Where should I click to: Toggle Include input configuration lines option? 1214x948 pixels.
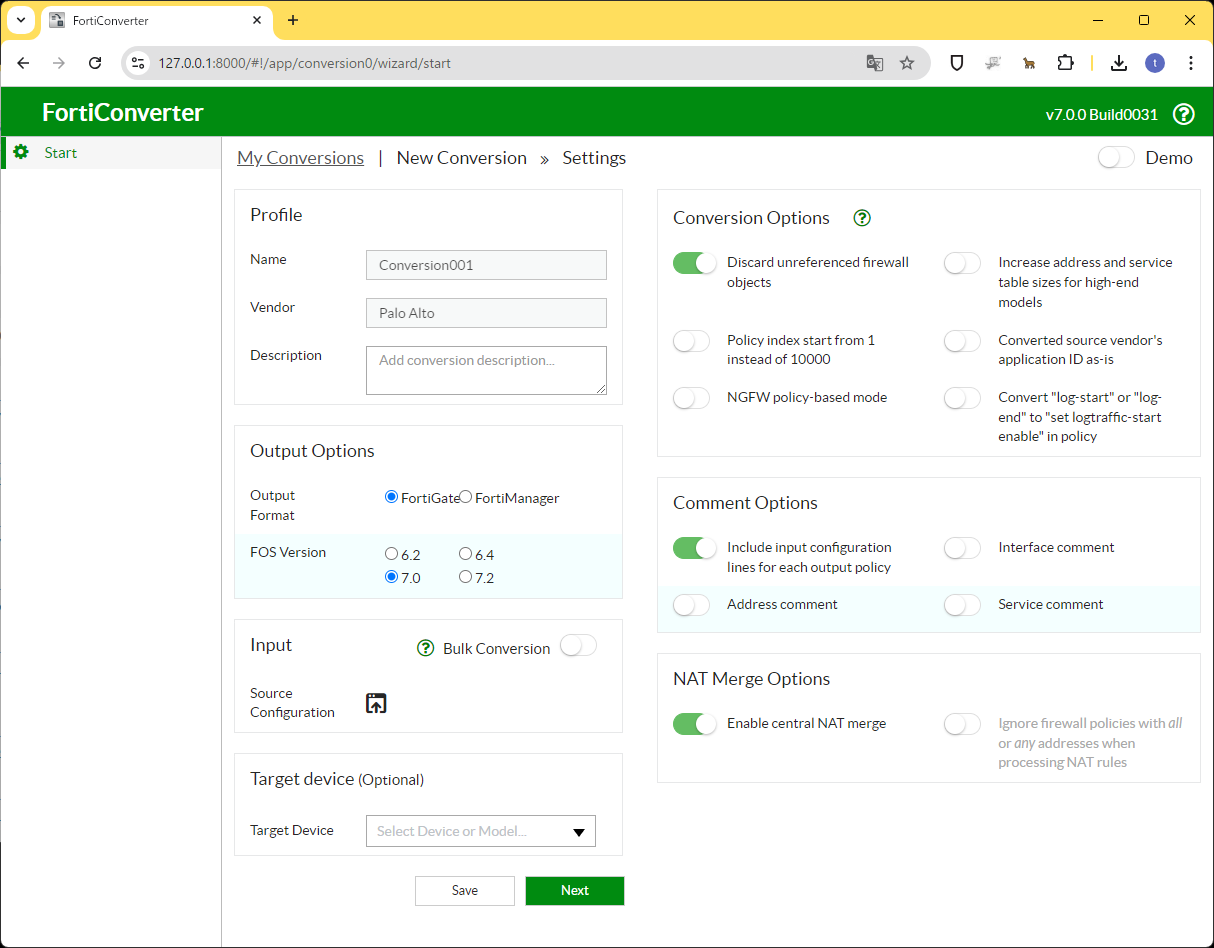tap(694, 548)
